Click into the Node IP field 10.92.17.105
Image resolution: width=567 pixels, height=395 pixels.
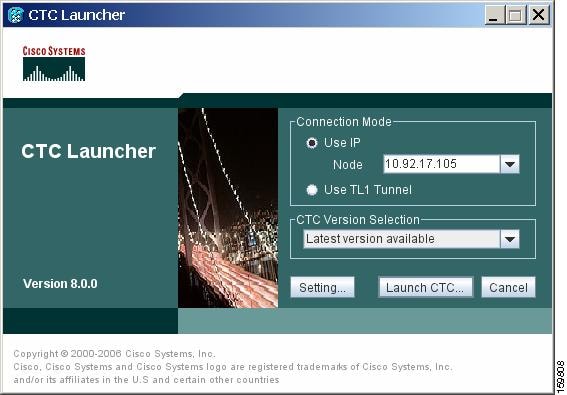442,164
